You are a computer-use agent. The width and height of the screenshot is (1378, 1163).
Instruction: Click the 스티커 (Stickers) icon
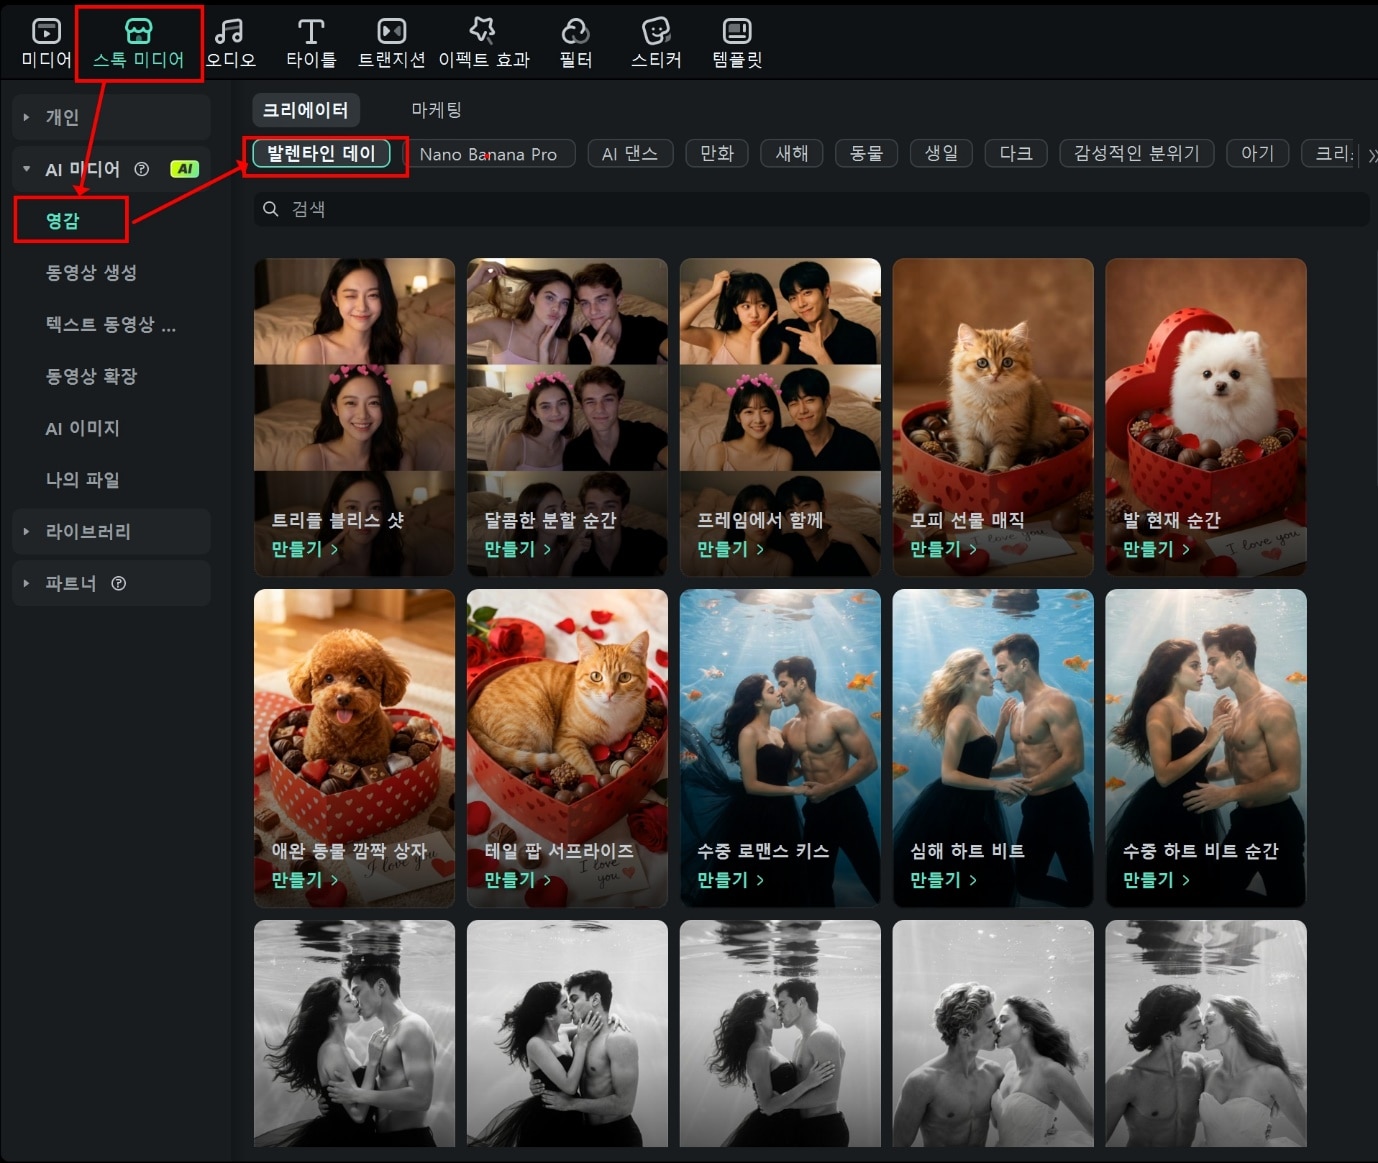point(655,40)
